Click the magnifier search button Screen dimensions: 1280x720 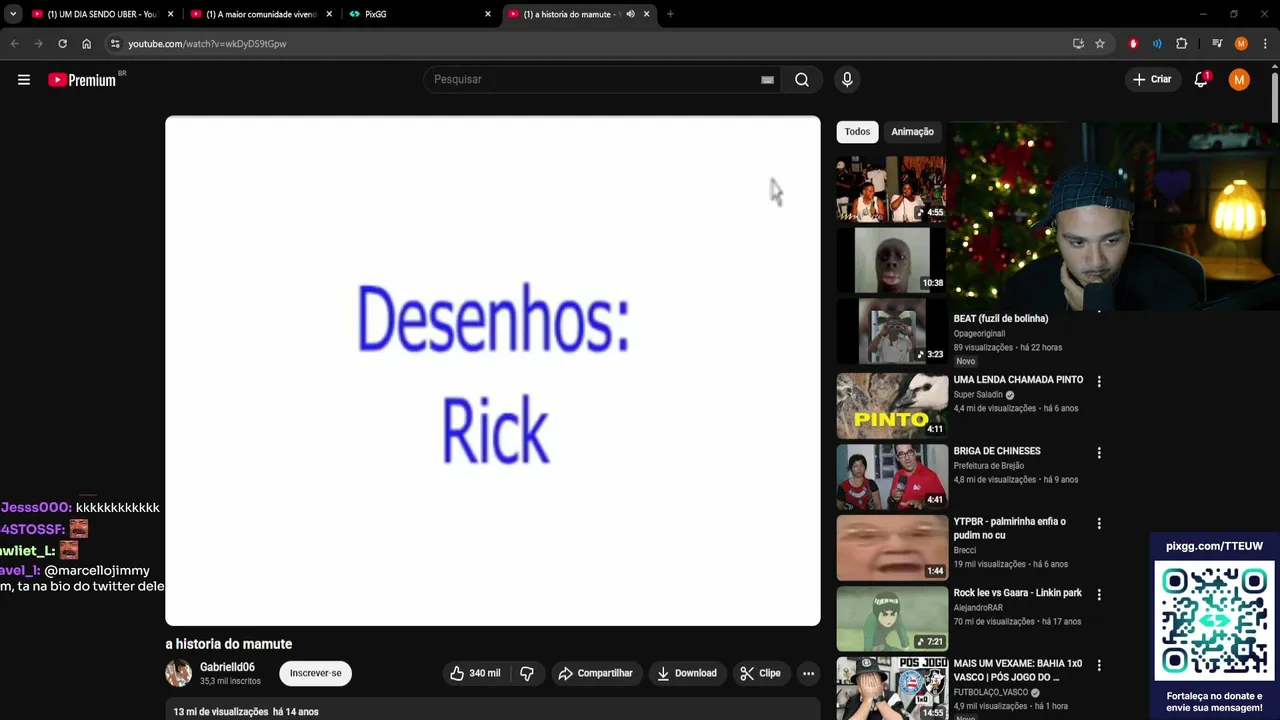[802, 80]
